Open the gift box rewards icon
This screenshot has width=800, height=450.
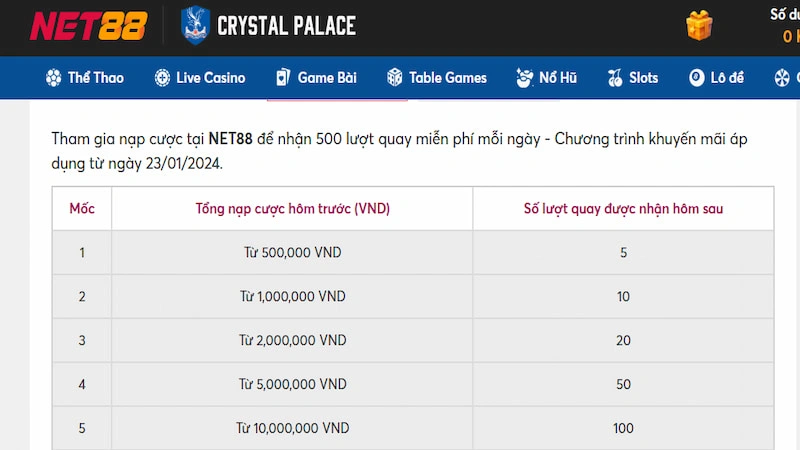699,25
